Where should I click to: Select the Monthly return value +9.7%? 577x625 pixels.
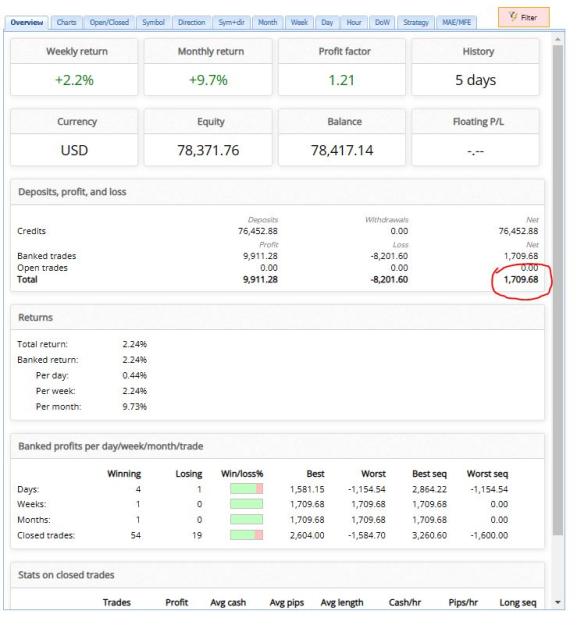tap(208, 80)
